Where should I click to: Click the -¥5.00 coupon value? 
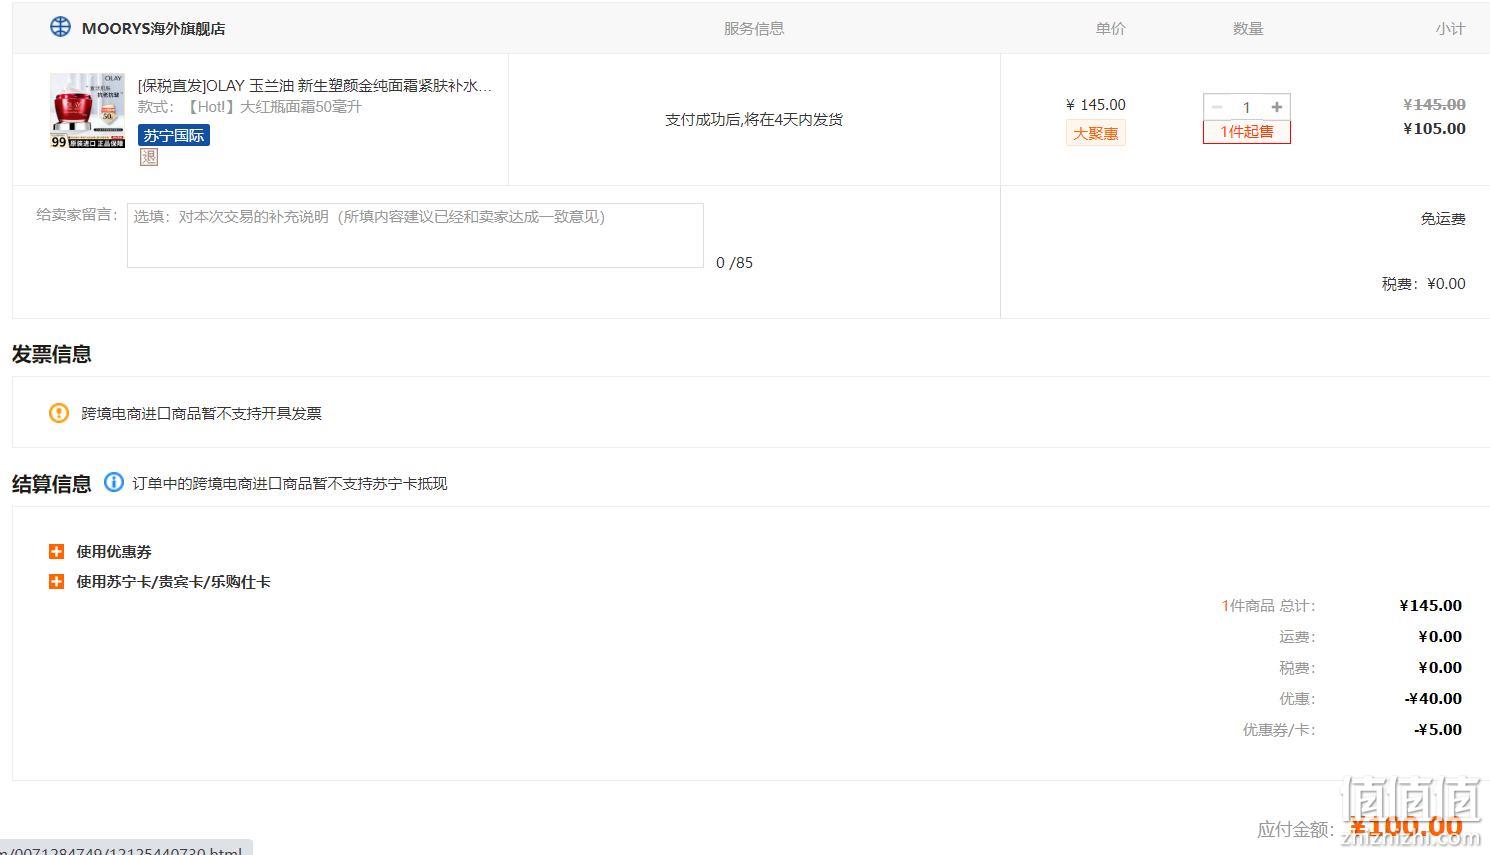1438,729
